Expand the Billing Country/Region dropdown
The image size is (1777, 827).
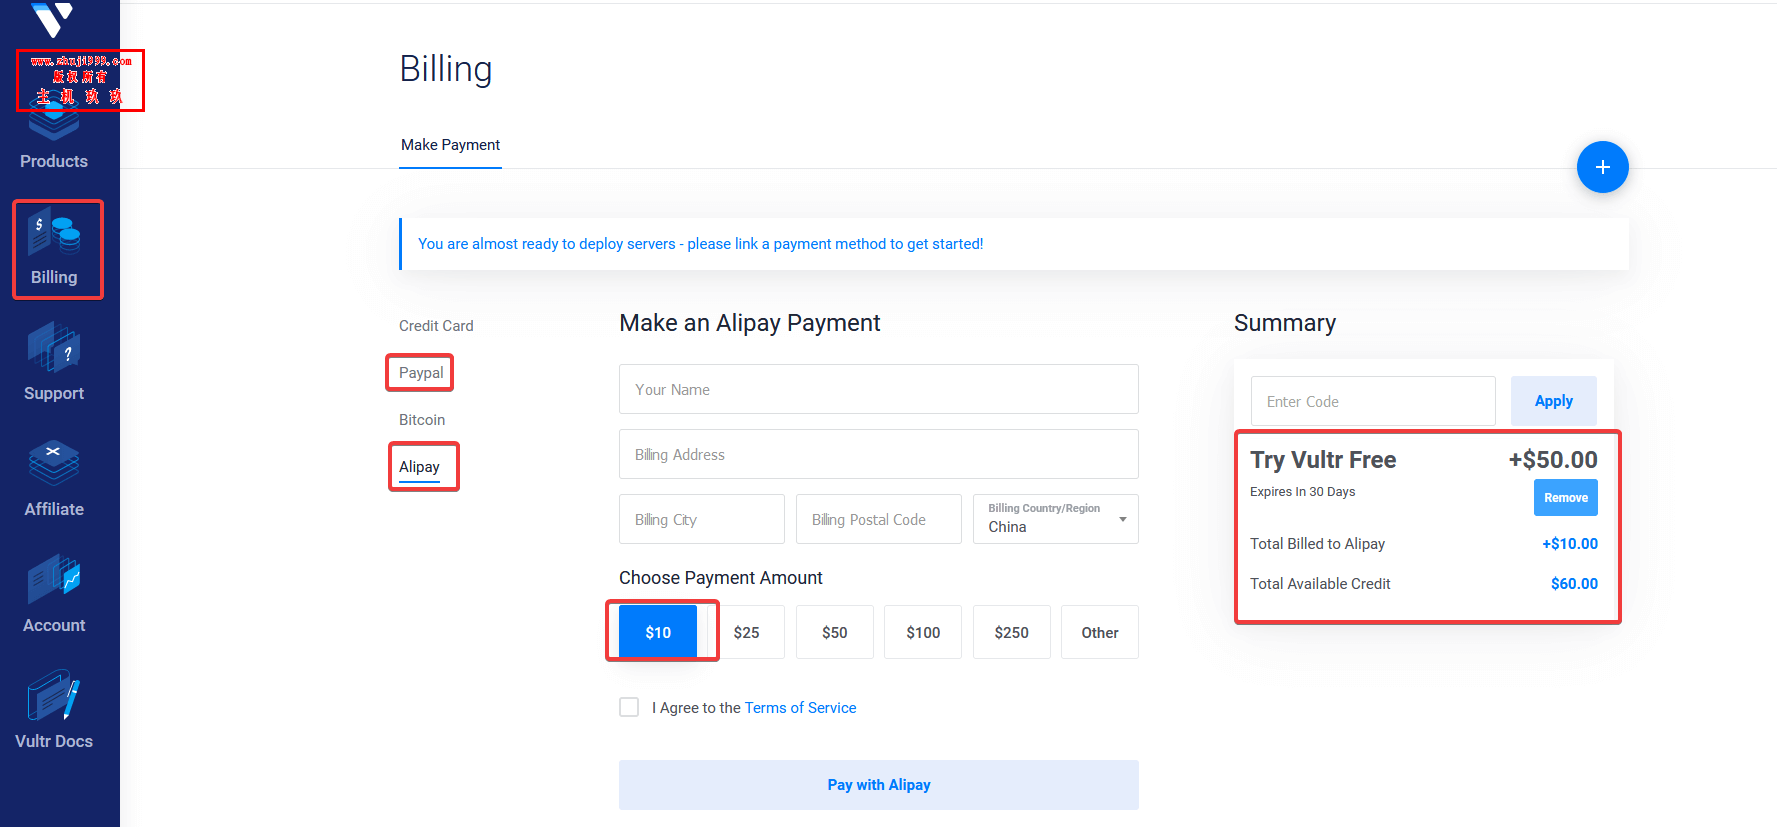[1055, 519]
